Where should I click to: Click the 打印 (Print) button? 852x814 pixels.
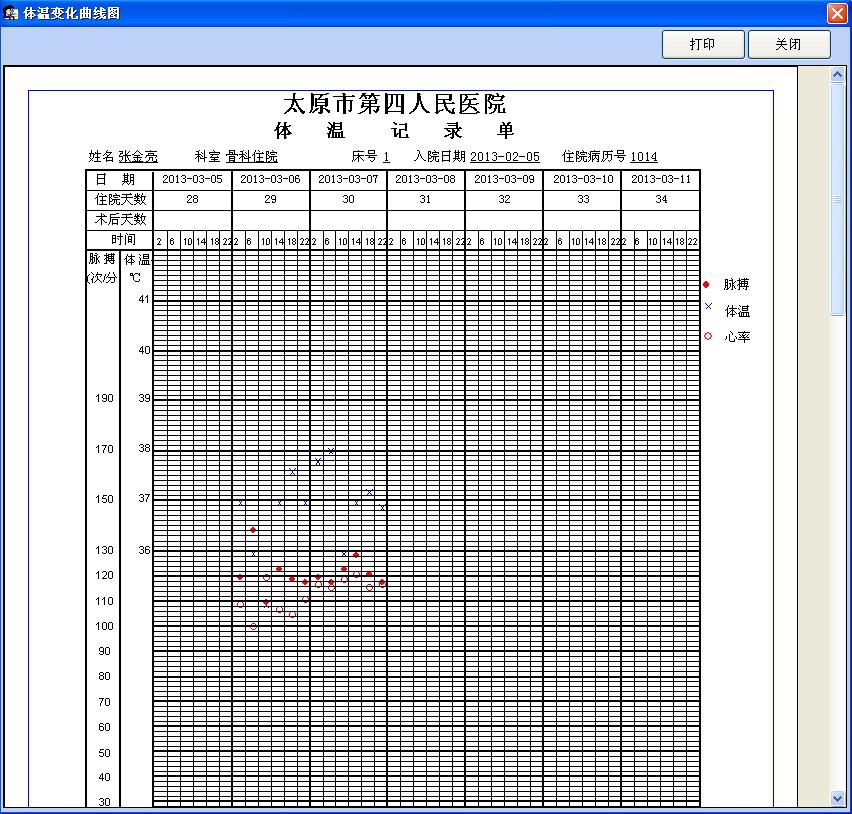[702, 45]
